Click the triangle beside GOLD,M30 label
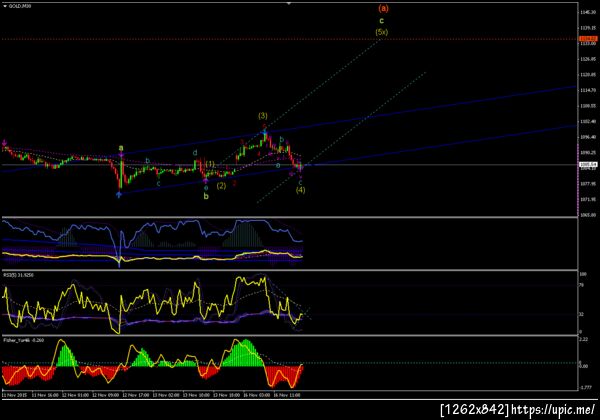Viewport: 600px width, 420px height. pos(5,6)
